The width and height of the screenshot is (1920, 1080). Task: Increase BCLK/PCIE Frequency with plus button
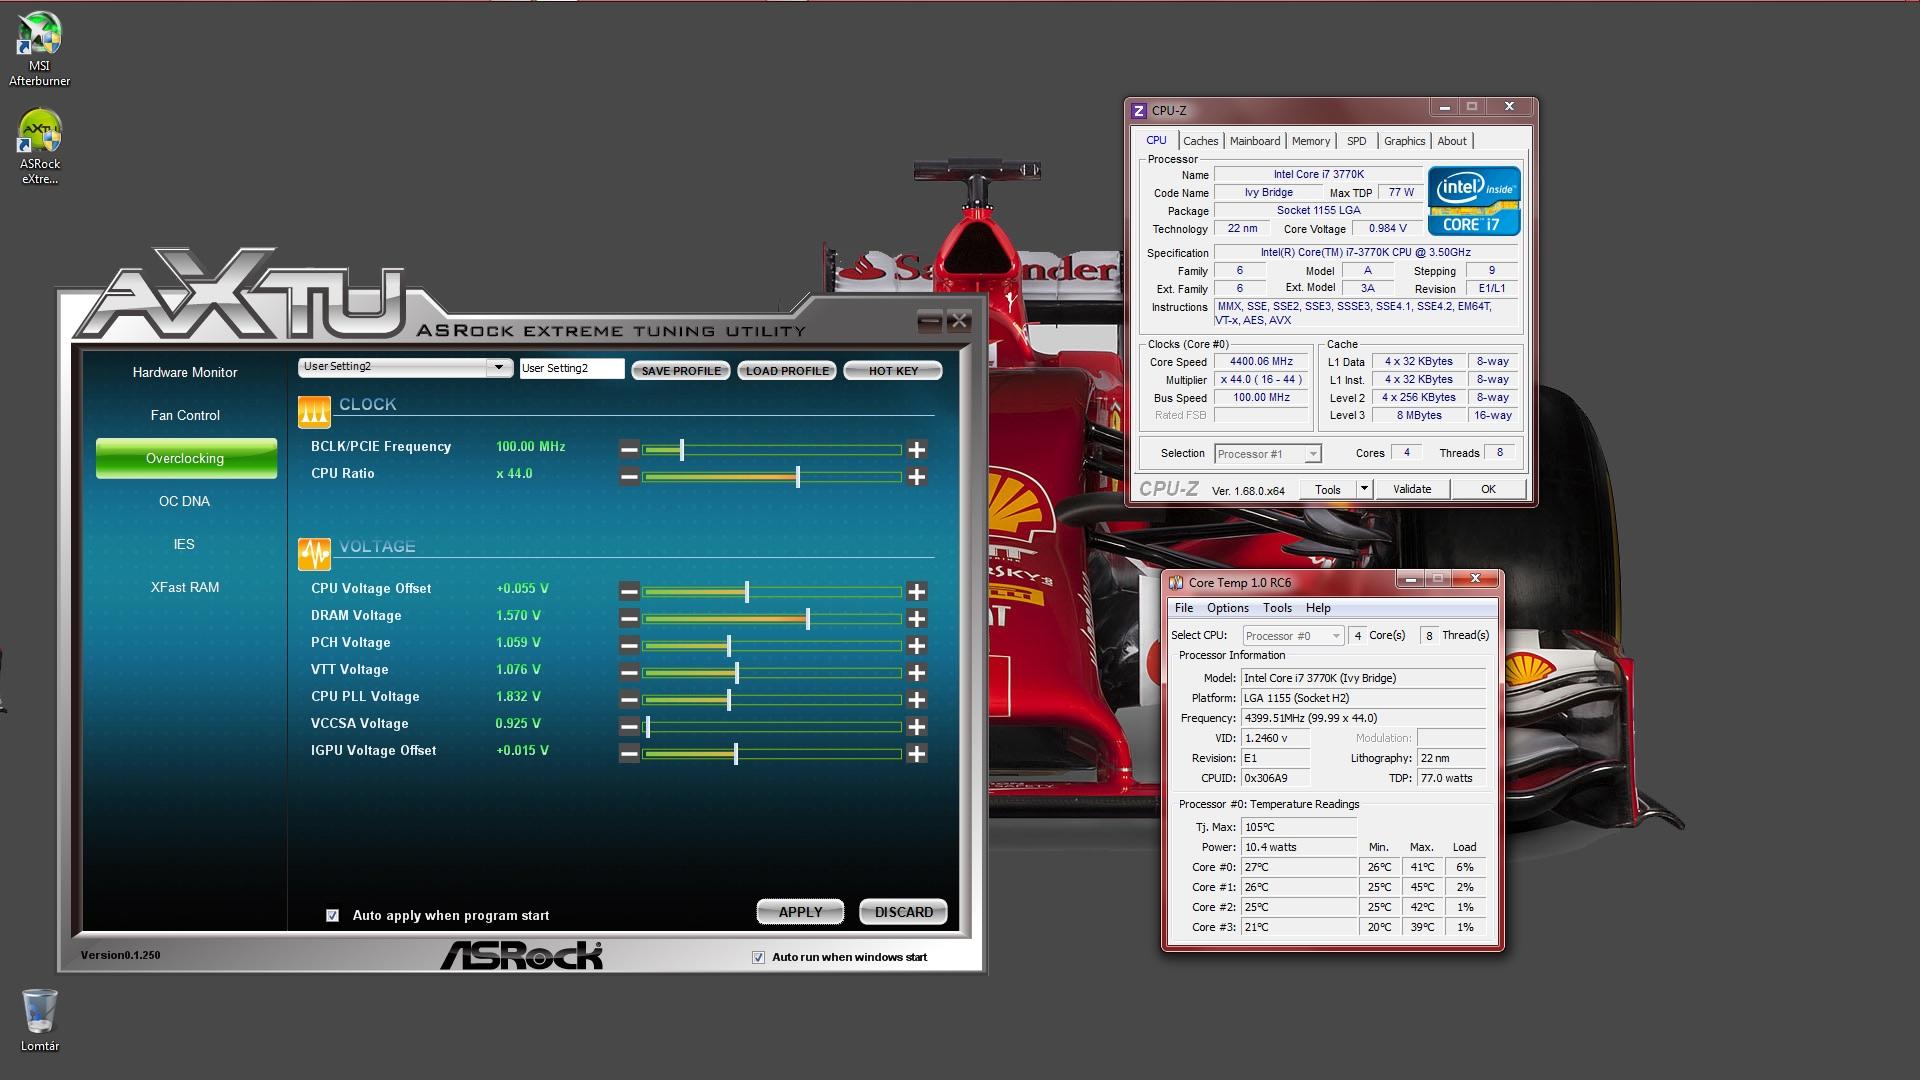coord(916,450)
